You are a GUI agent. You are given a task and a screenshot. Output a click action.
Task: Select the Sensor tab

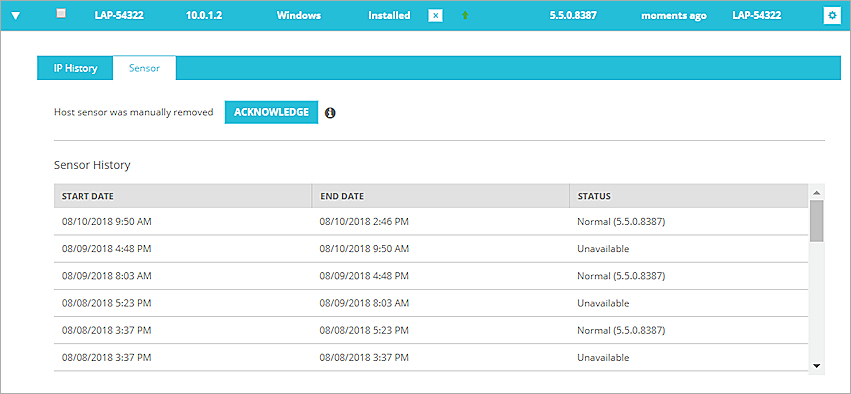click(x=144, y=68)
